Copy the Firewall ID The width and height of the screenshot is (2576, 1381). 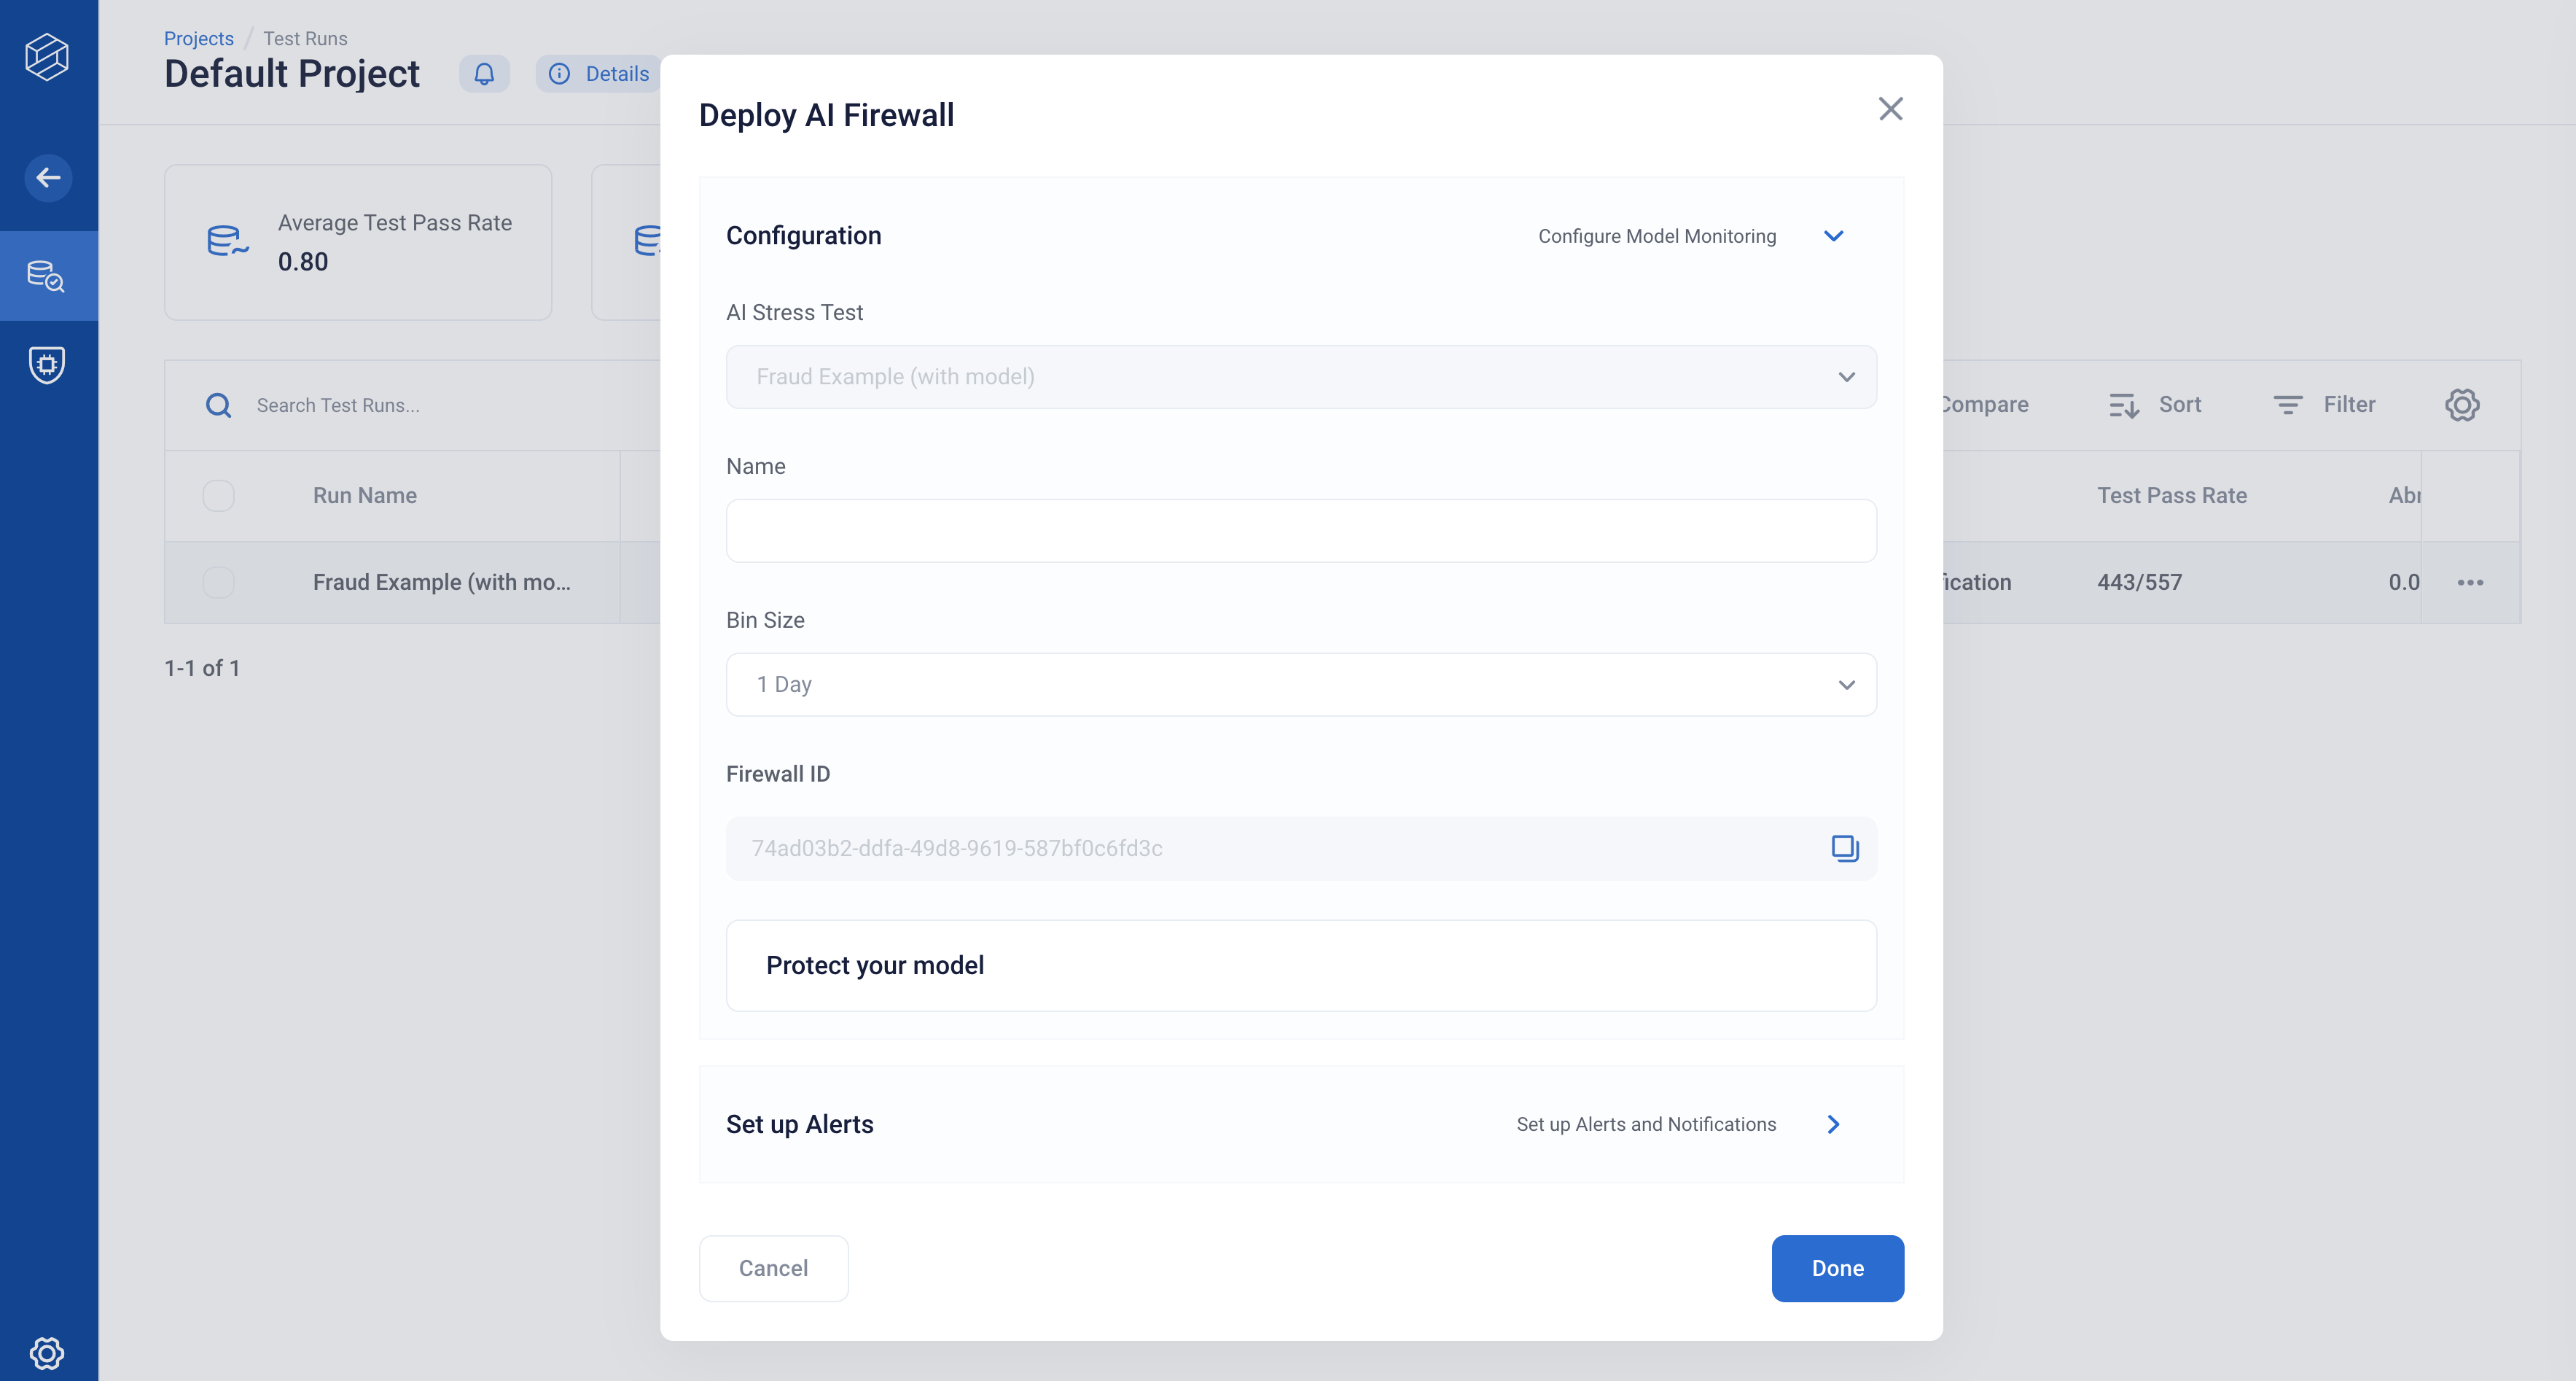pyautogui.click(x=1845, y=849)
